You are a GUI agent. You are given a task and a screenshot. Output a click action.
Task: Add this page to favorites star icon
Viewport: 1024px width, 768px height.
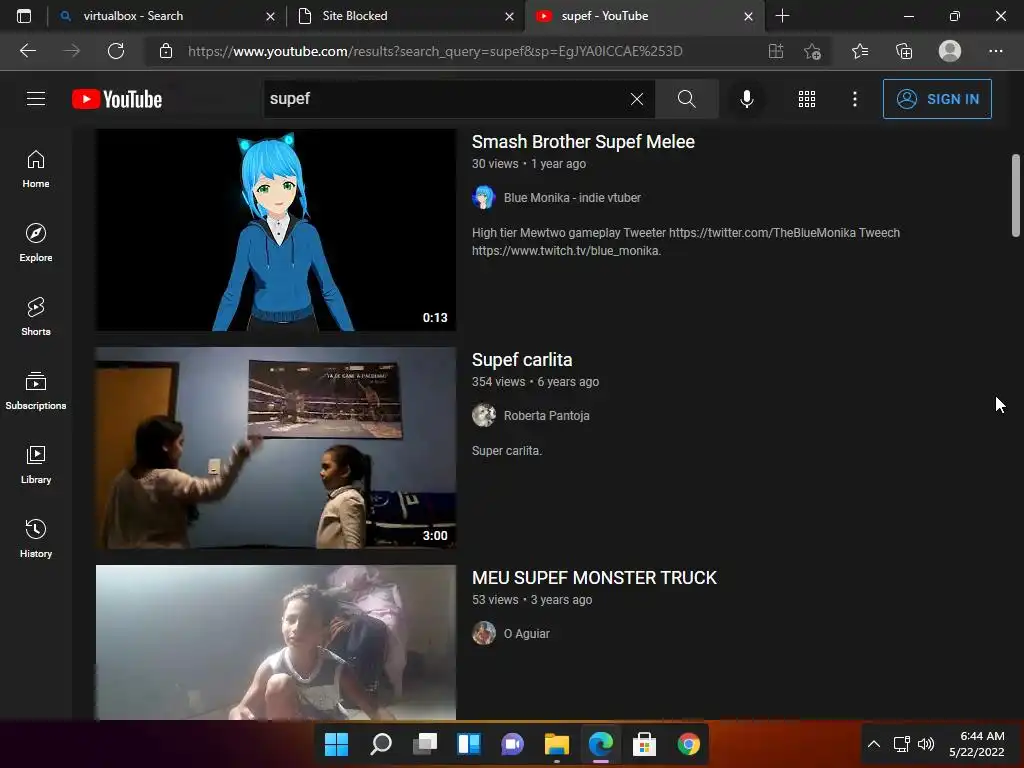click(x=812, y=51)
